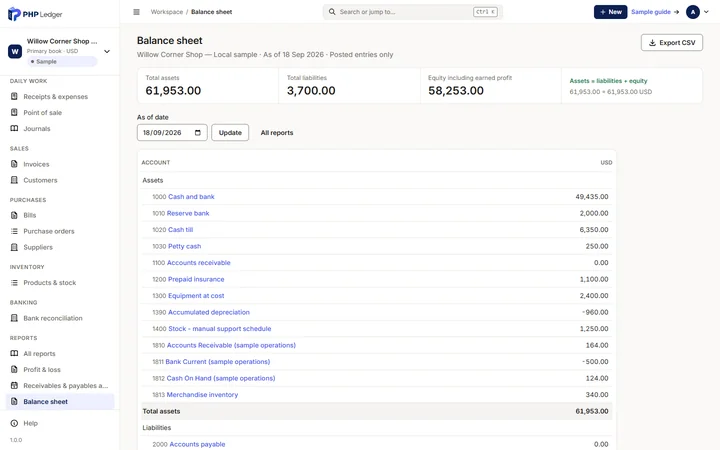Click the Workspace breadcrumb link
Screen dimensions: 720x450
[x=167, y=12]
